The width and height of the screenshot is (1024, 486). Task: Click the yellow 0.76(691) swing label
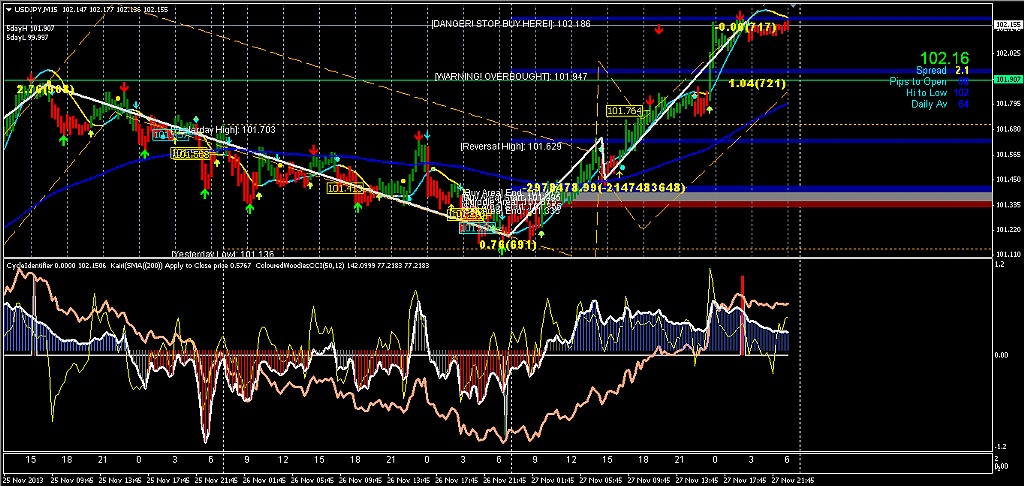(508, 245)
